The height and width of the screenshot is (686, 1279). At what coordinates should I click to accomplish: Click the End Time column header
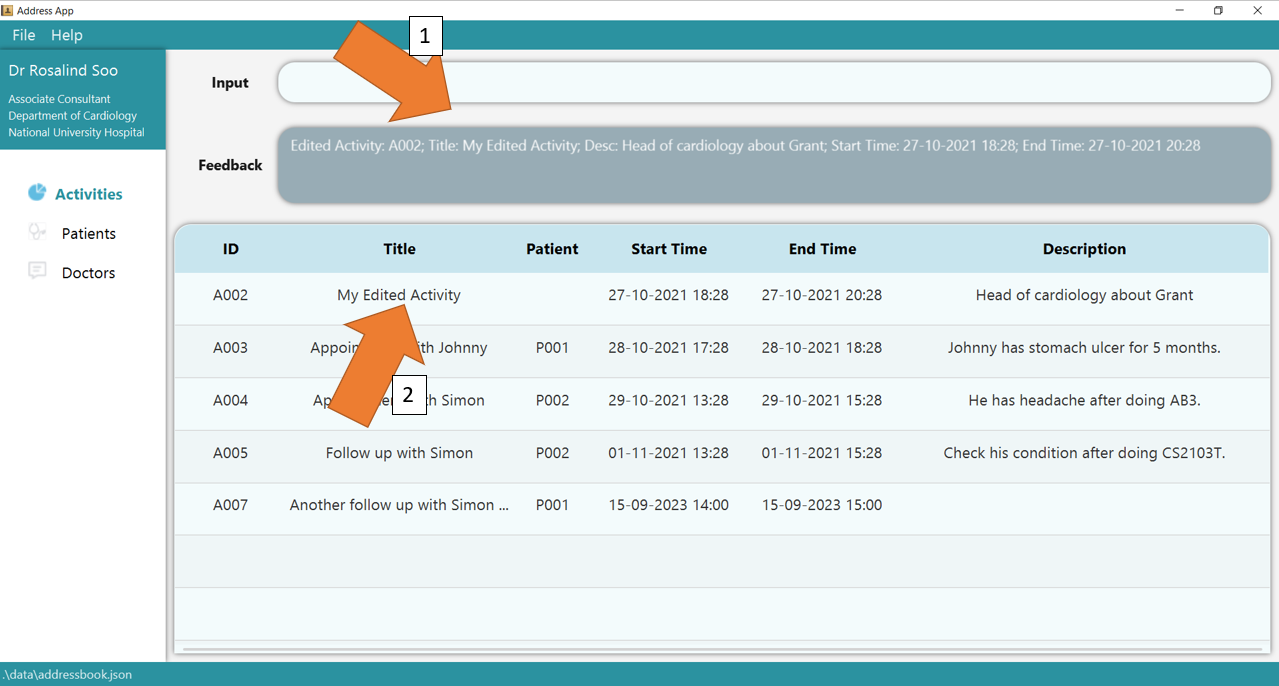pos(822,249)
